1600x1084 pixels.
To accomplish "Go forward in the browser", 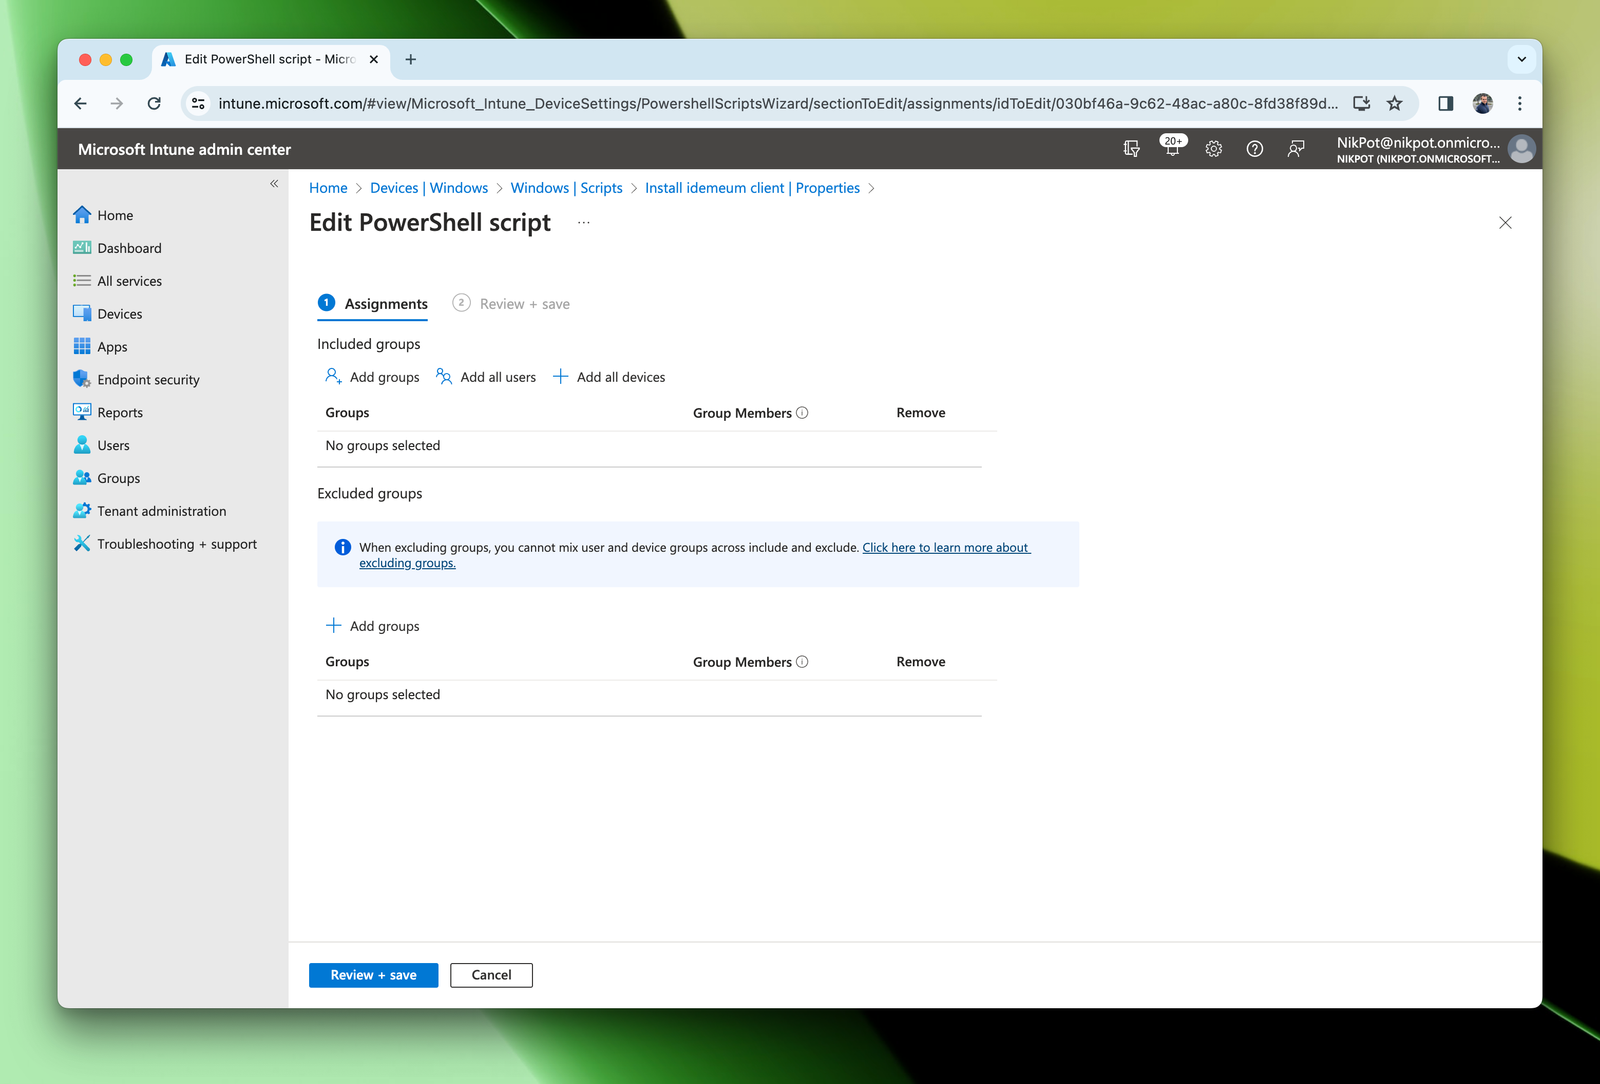I will [x=117, y=103].
